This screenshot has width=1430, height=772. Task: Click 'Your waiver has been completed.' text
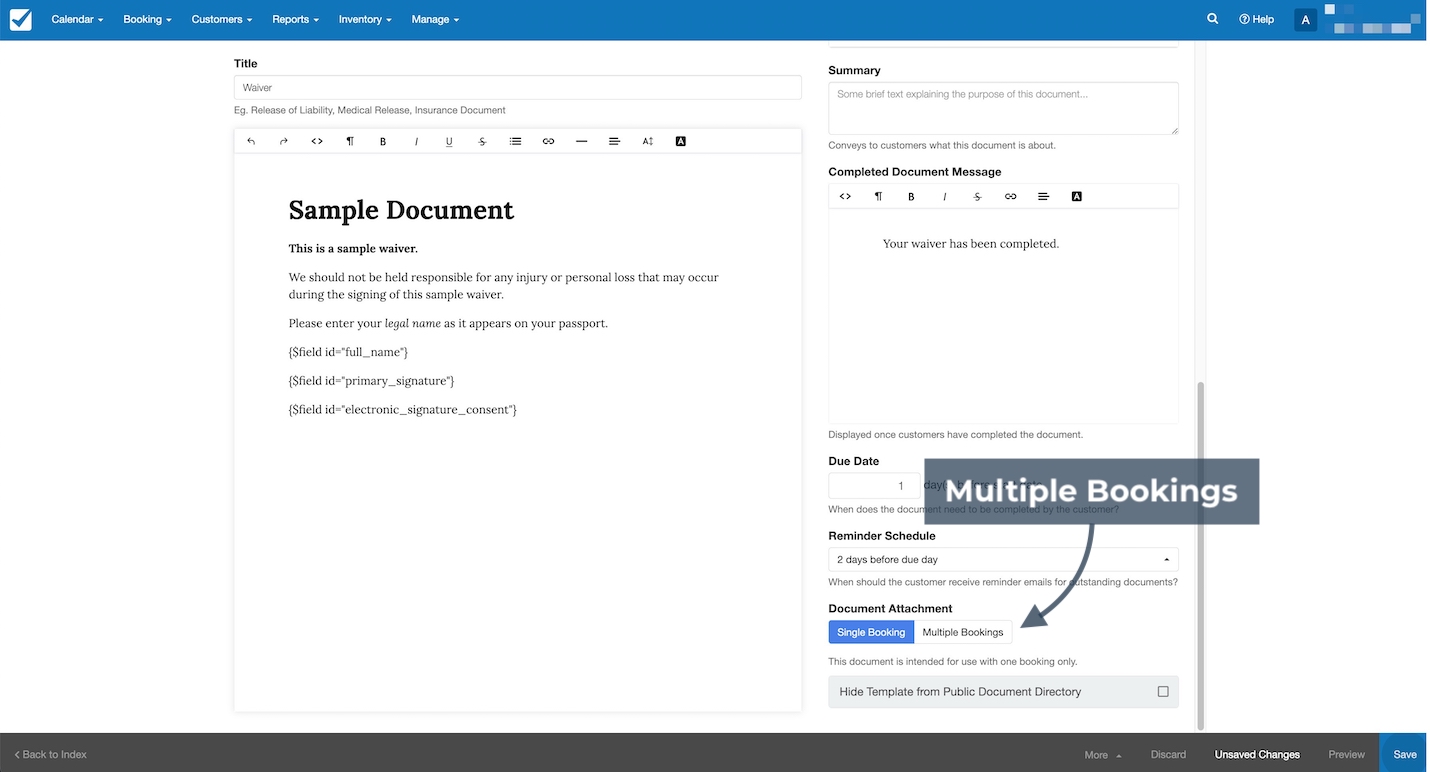970,243
